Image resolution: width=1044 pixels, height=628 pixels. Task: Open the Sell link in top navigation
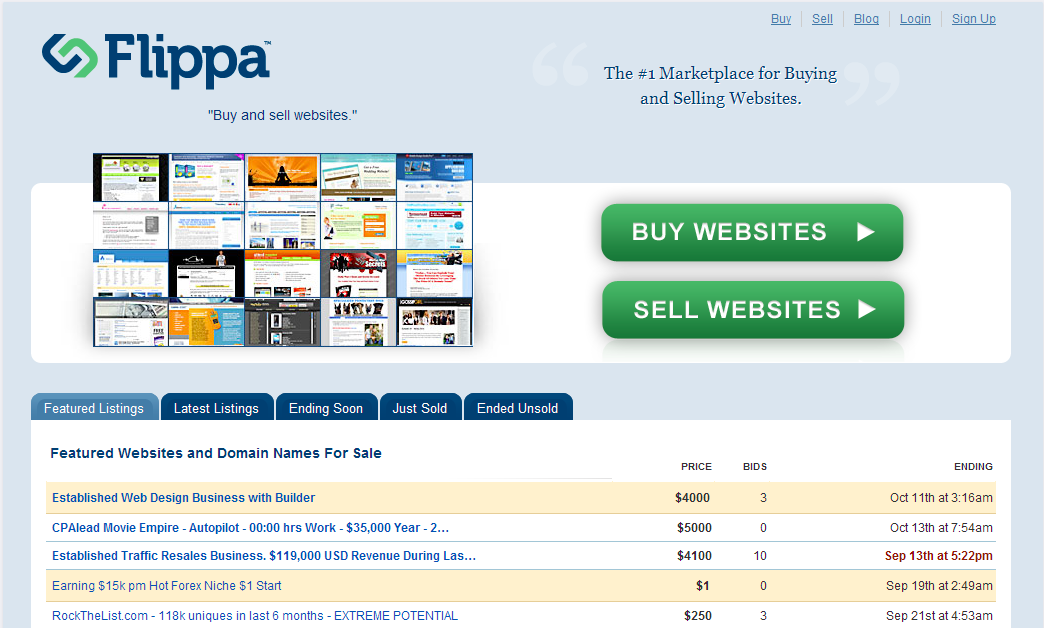pyautogui.click(x=822, y=19)
